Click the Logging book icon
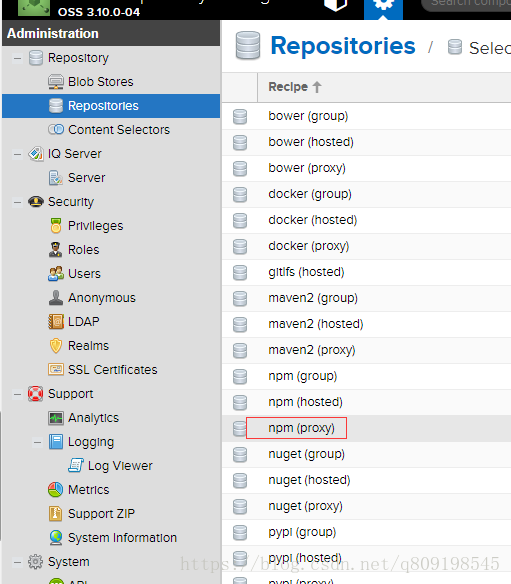The image size is (511, 584). [56, 442]
